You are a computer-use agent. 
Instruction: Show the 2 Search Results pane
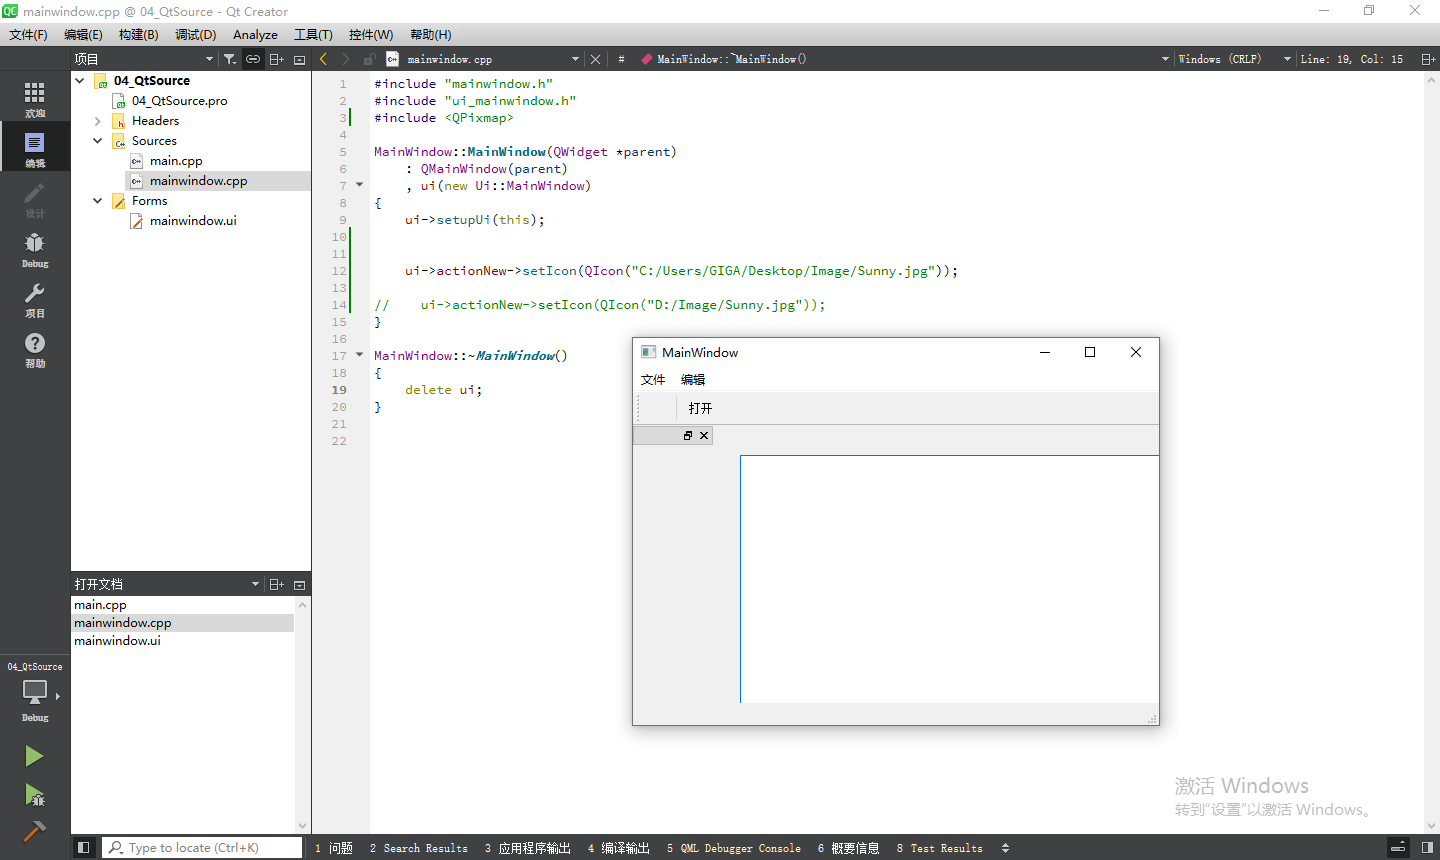tap(418, 848)
